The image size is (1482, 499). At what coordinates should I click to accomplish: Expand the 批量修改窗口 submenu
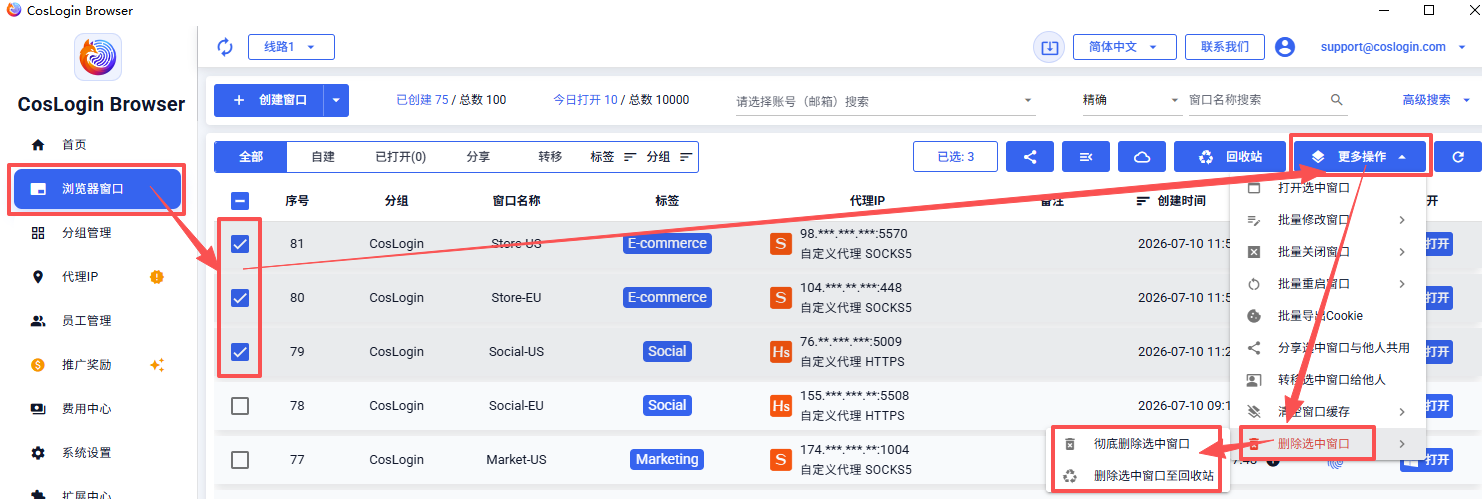(1328, 220)
